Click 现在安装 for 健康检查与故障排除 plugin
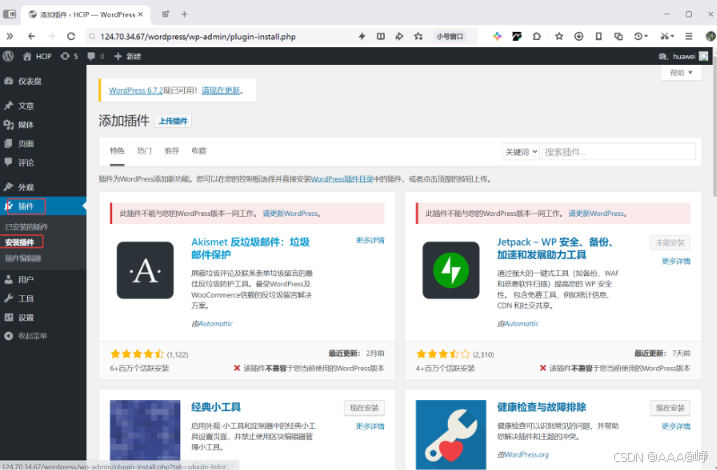The image size is (717, 470). 670,408
